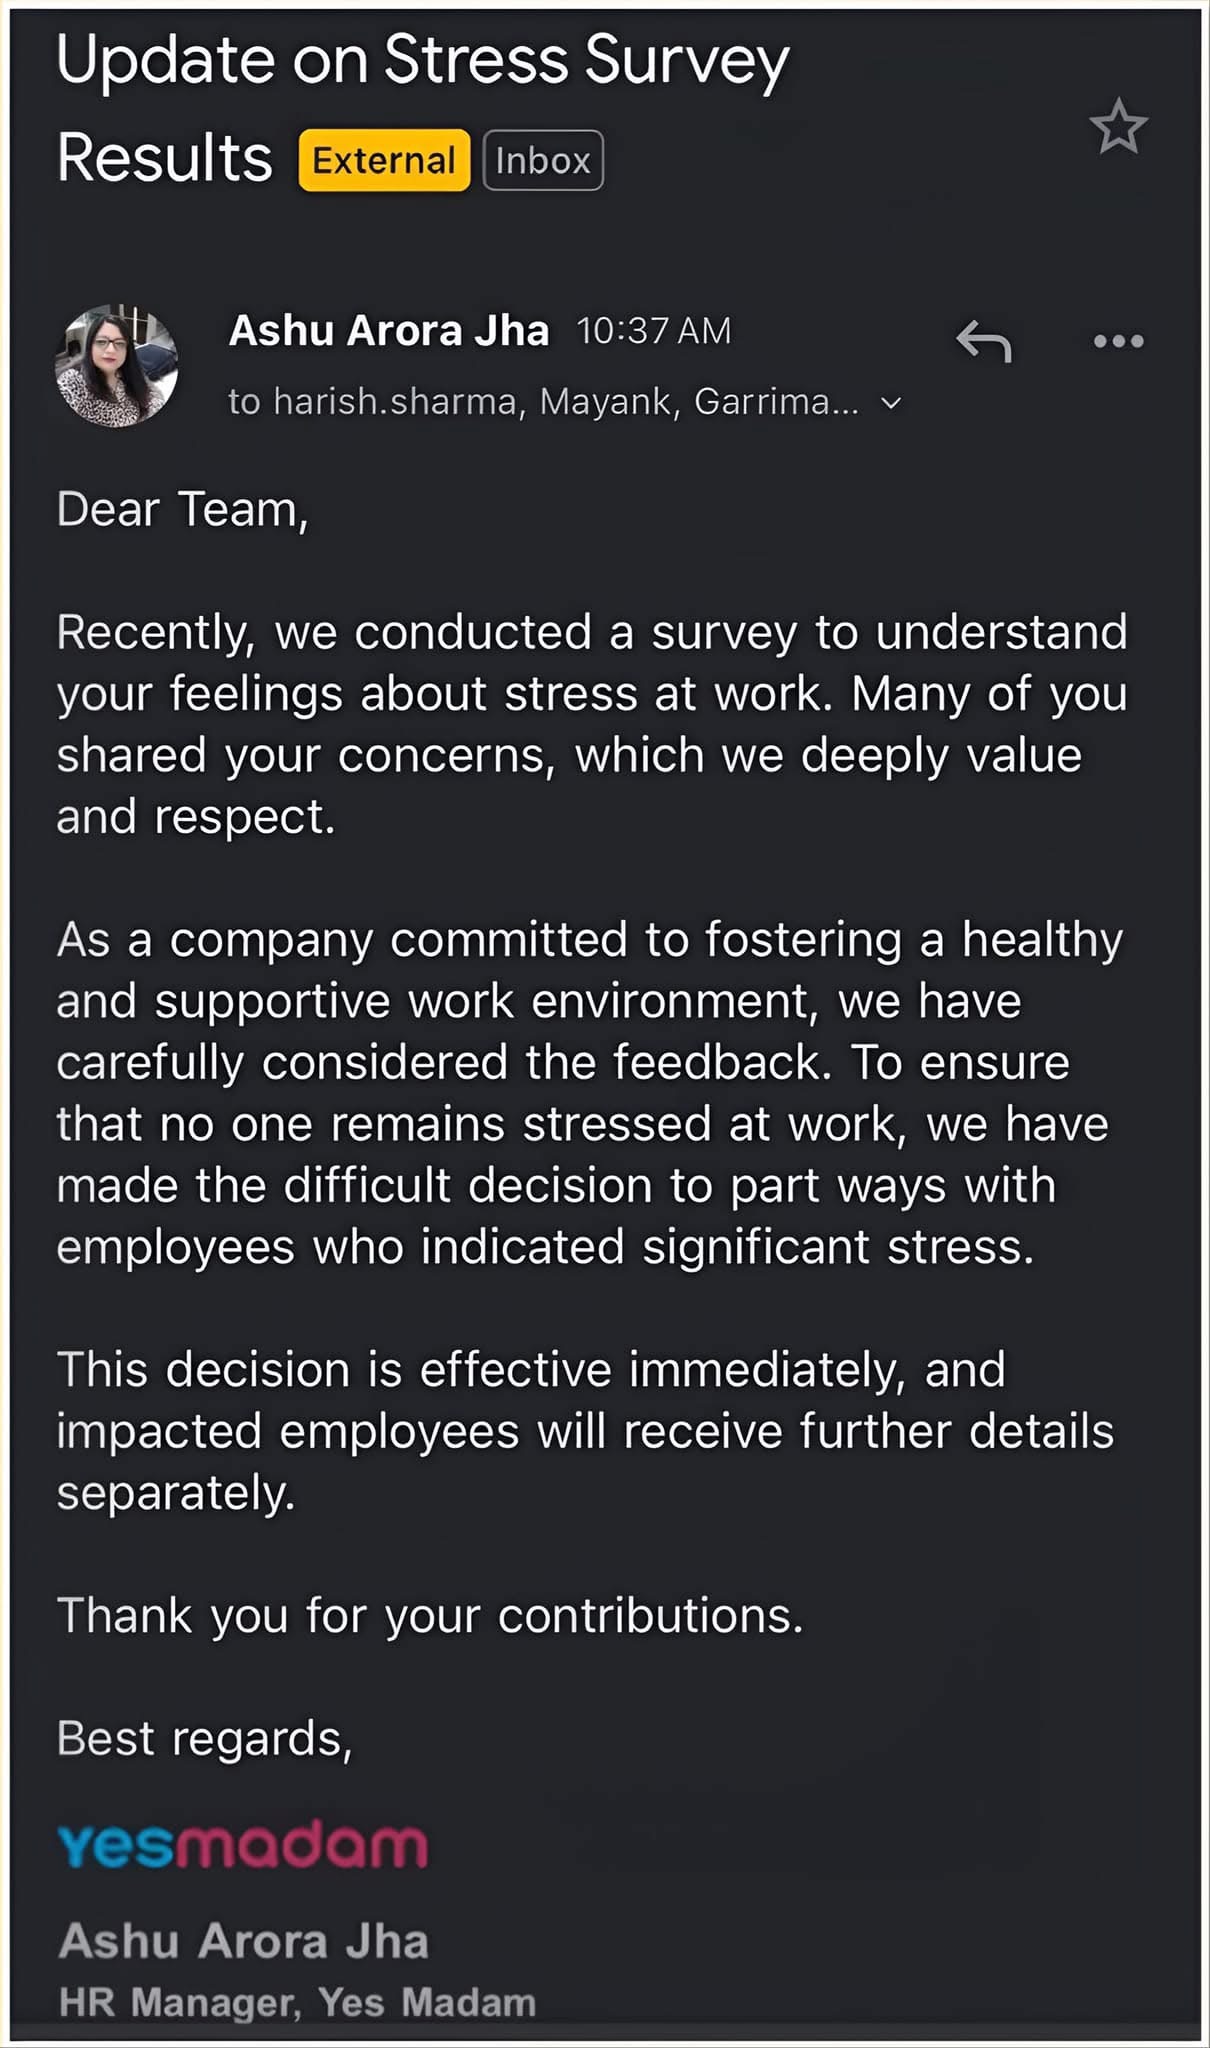Tap the paragraph This decision is effective immediately
The image size is (1210, 2048).
coord(585,1431)
